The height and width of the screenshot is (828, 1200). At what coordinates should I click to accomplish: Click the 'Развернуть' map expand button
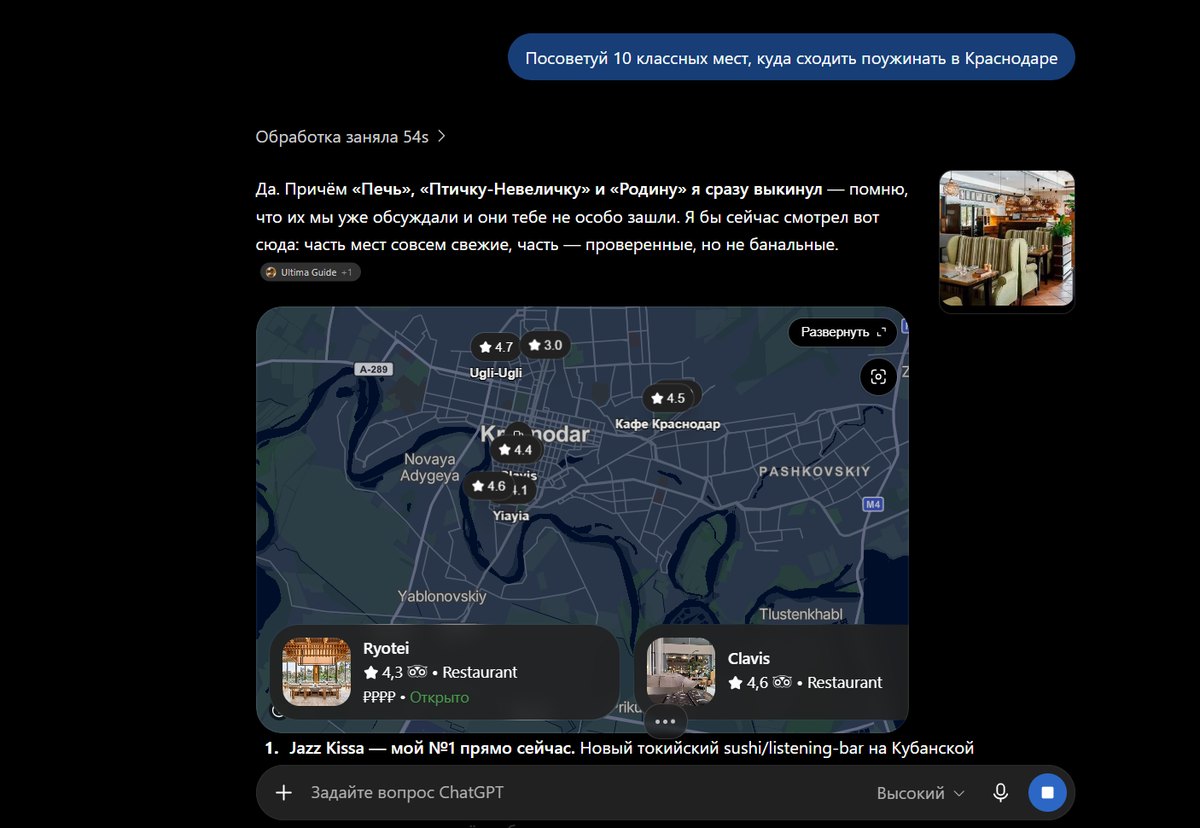coord(843,332)
